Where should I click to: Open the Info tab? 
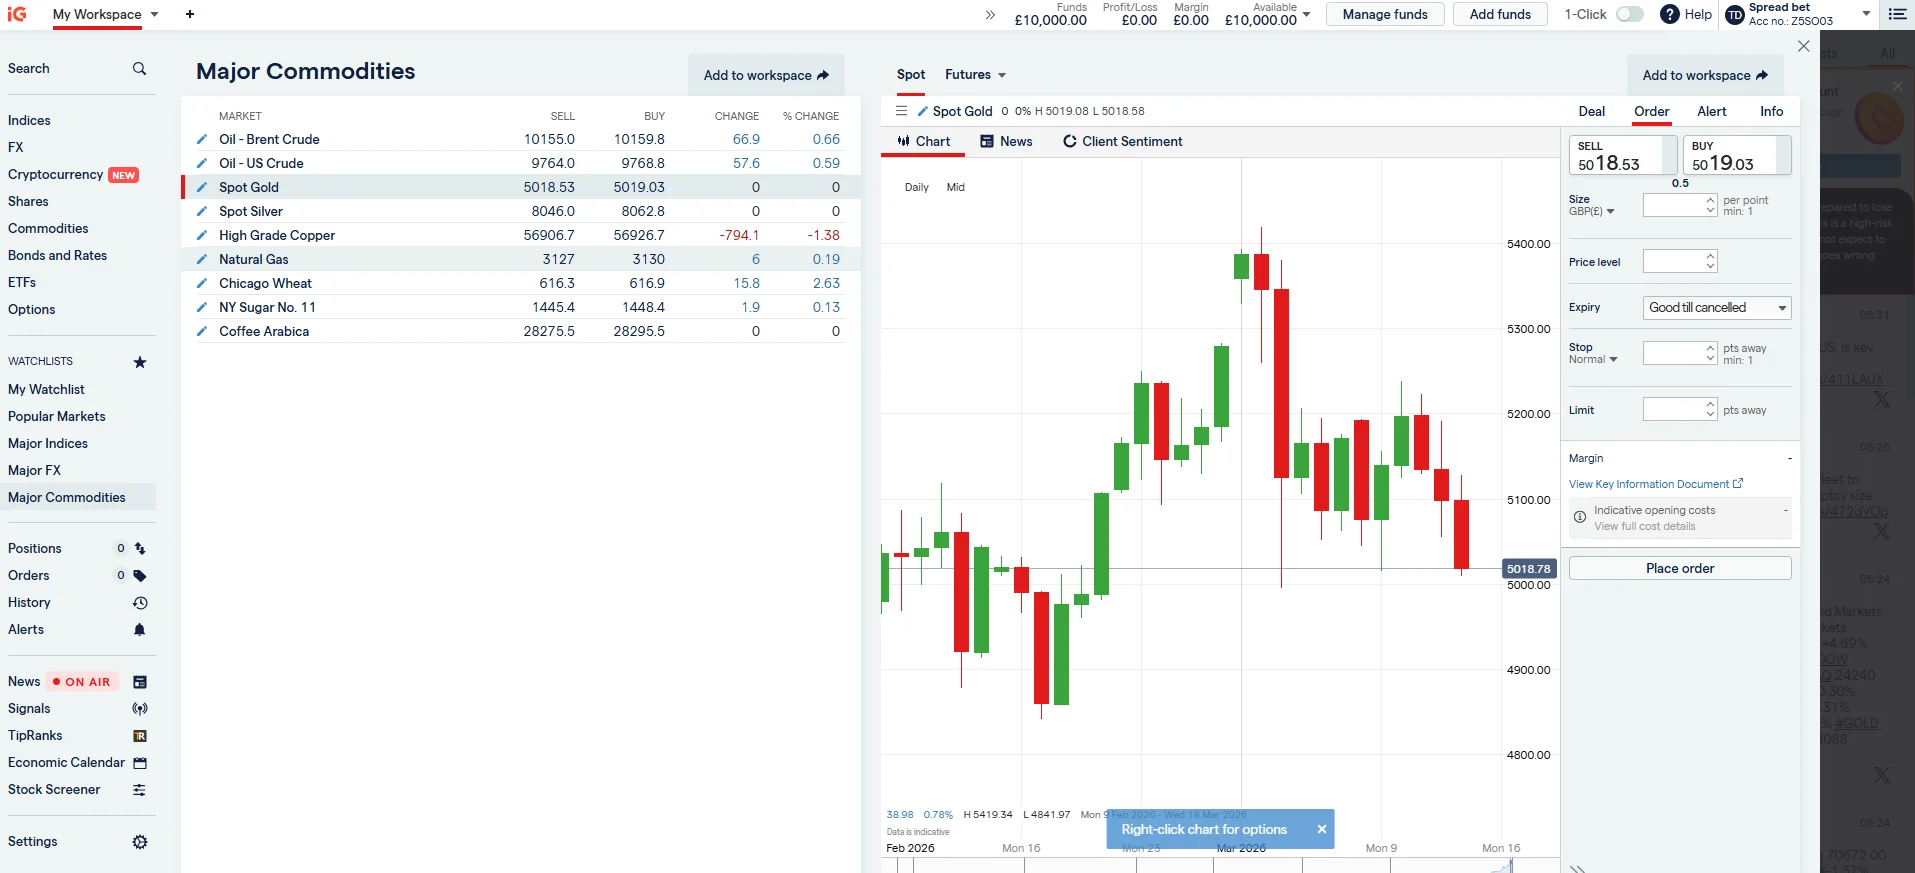[1771, 111]
